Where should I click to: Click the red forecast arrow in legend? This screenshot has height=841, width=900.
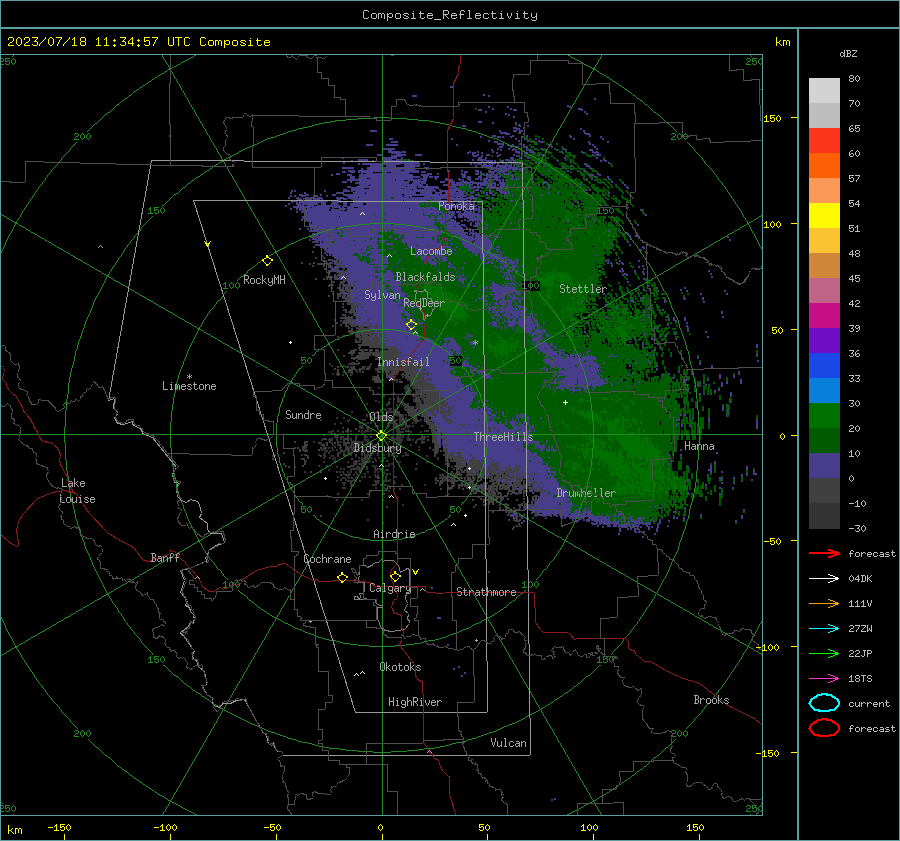[x=824, y=553]
